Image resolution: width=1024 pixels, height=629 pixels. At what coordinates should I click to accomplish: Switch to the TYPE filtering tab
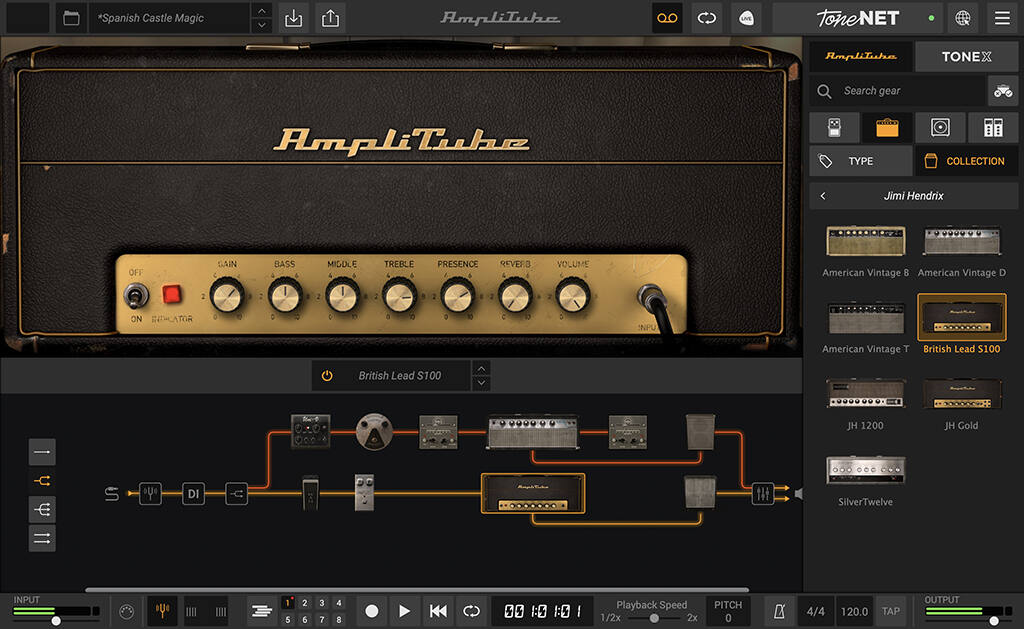click(x=860, y=160)
